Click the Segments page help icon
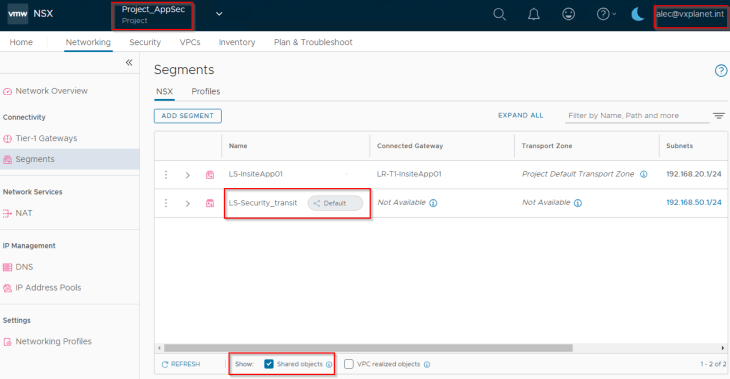This screenshot has width=730, height=379. (x=721, y=71)
